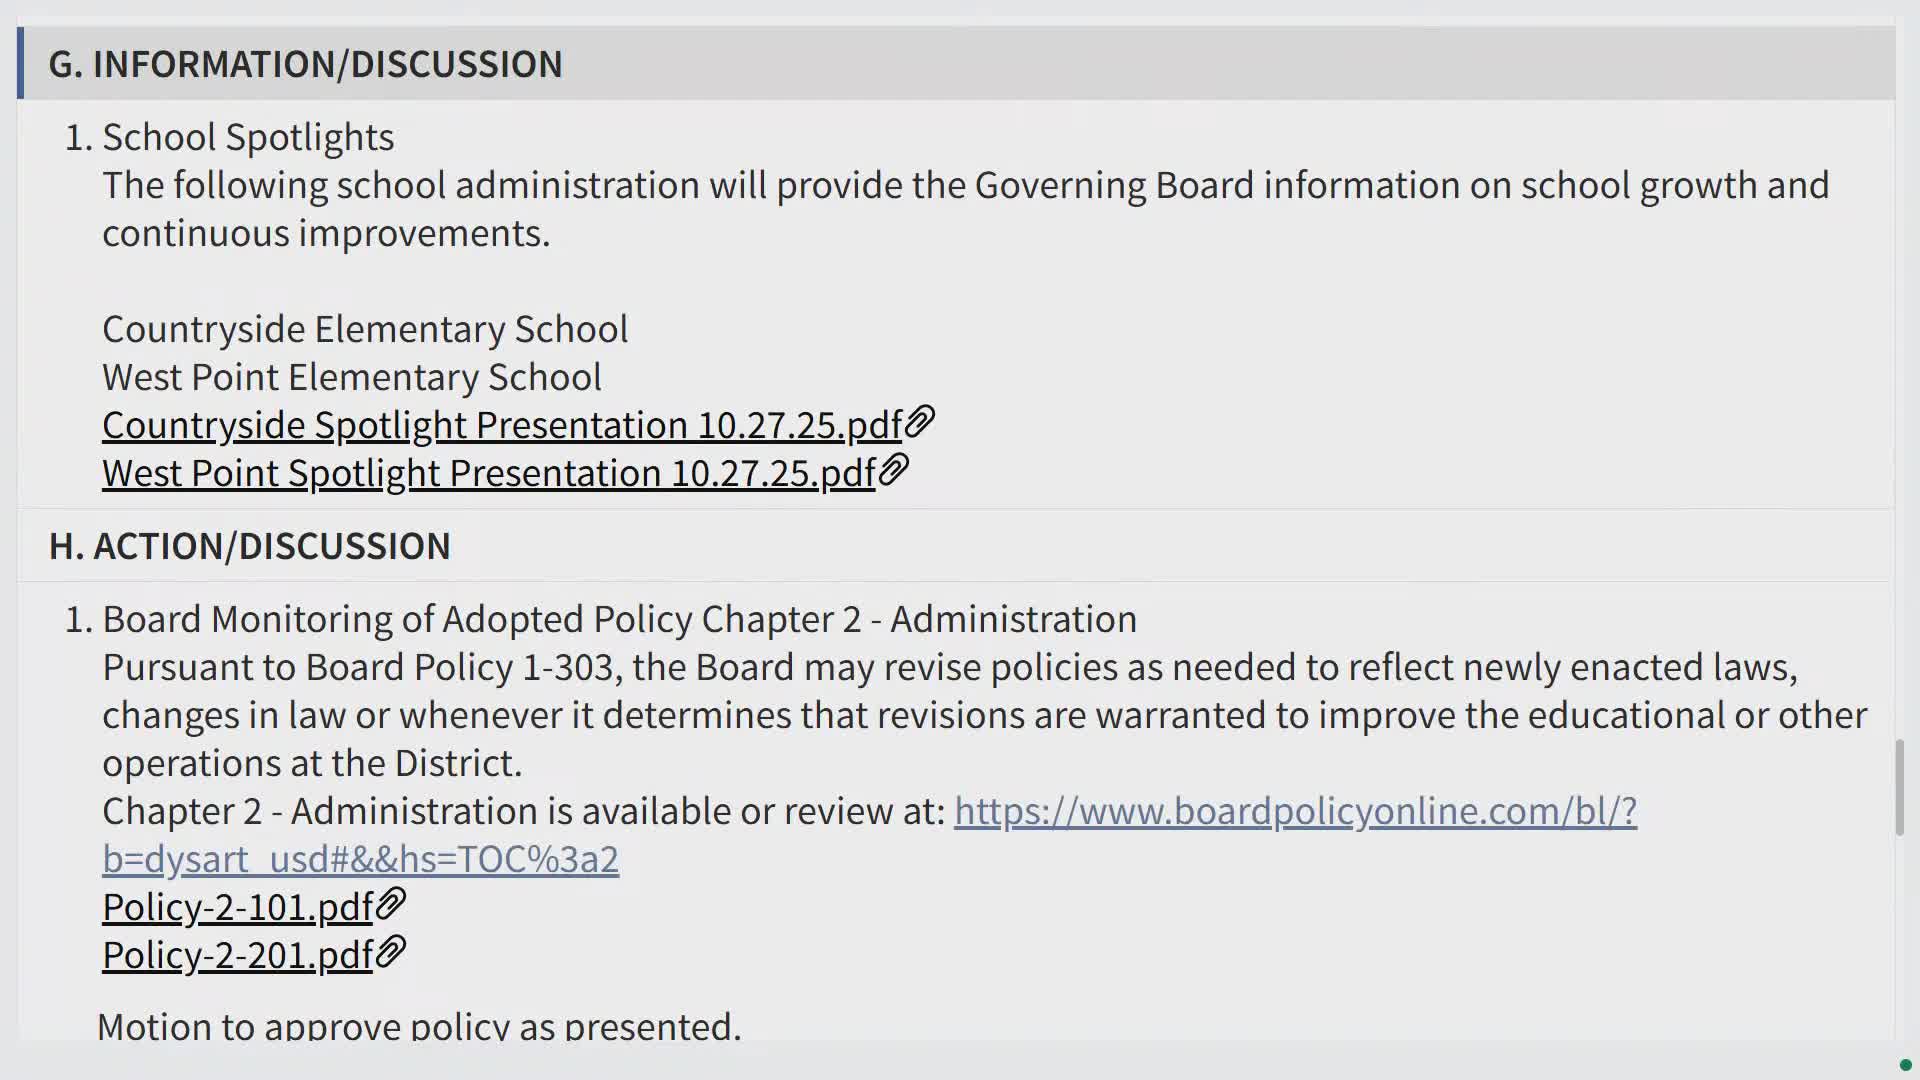Collapse the G. Information/Discussion section header
The width and height of the screenshot is (1920, 1080).
click(305, 64)
